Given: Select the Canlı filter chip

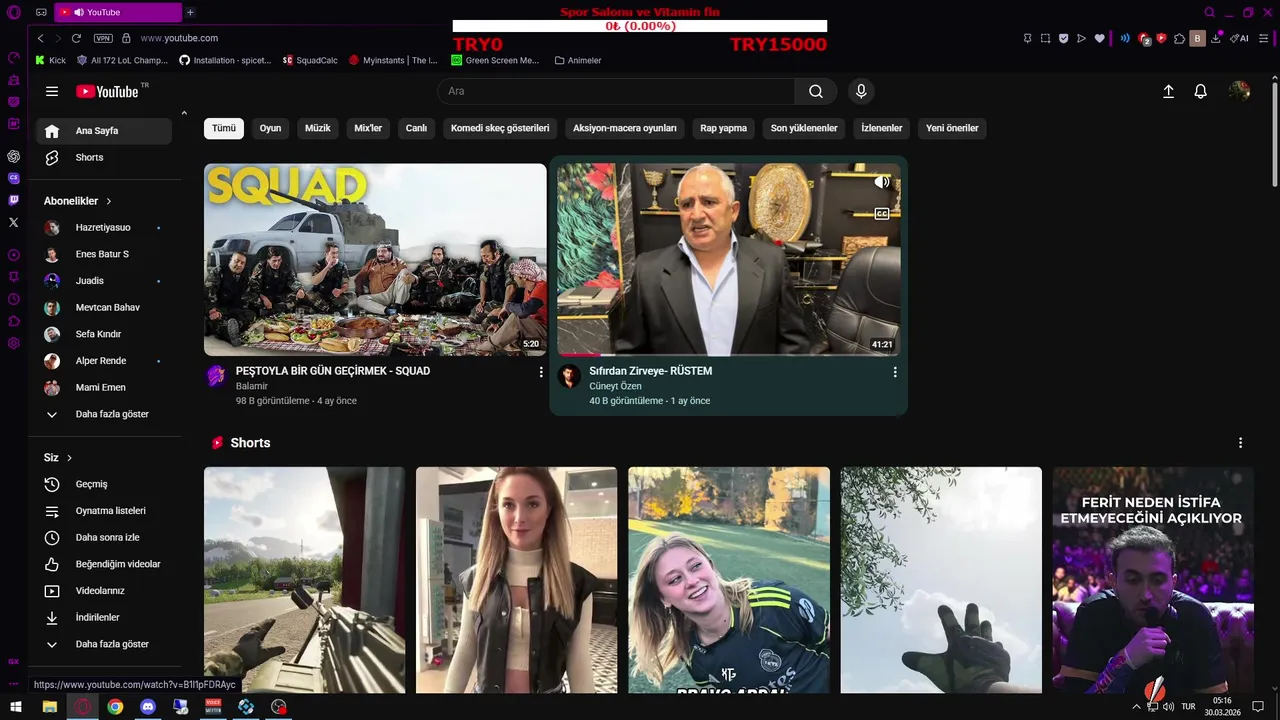Looking at the screenshot, I should tap(416, 128).
